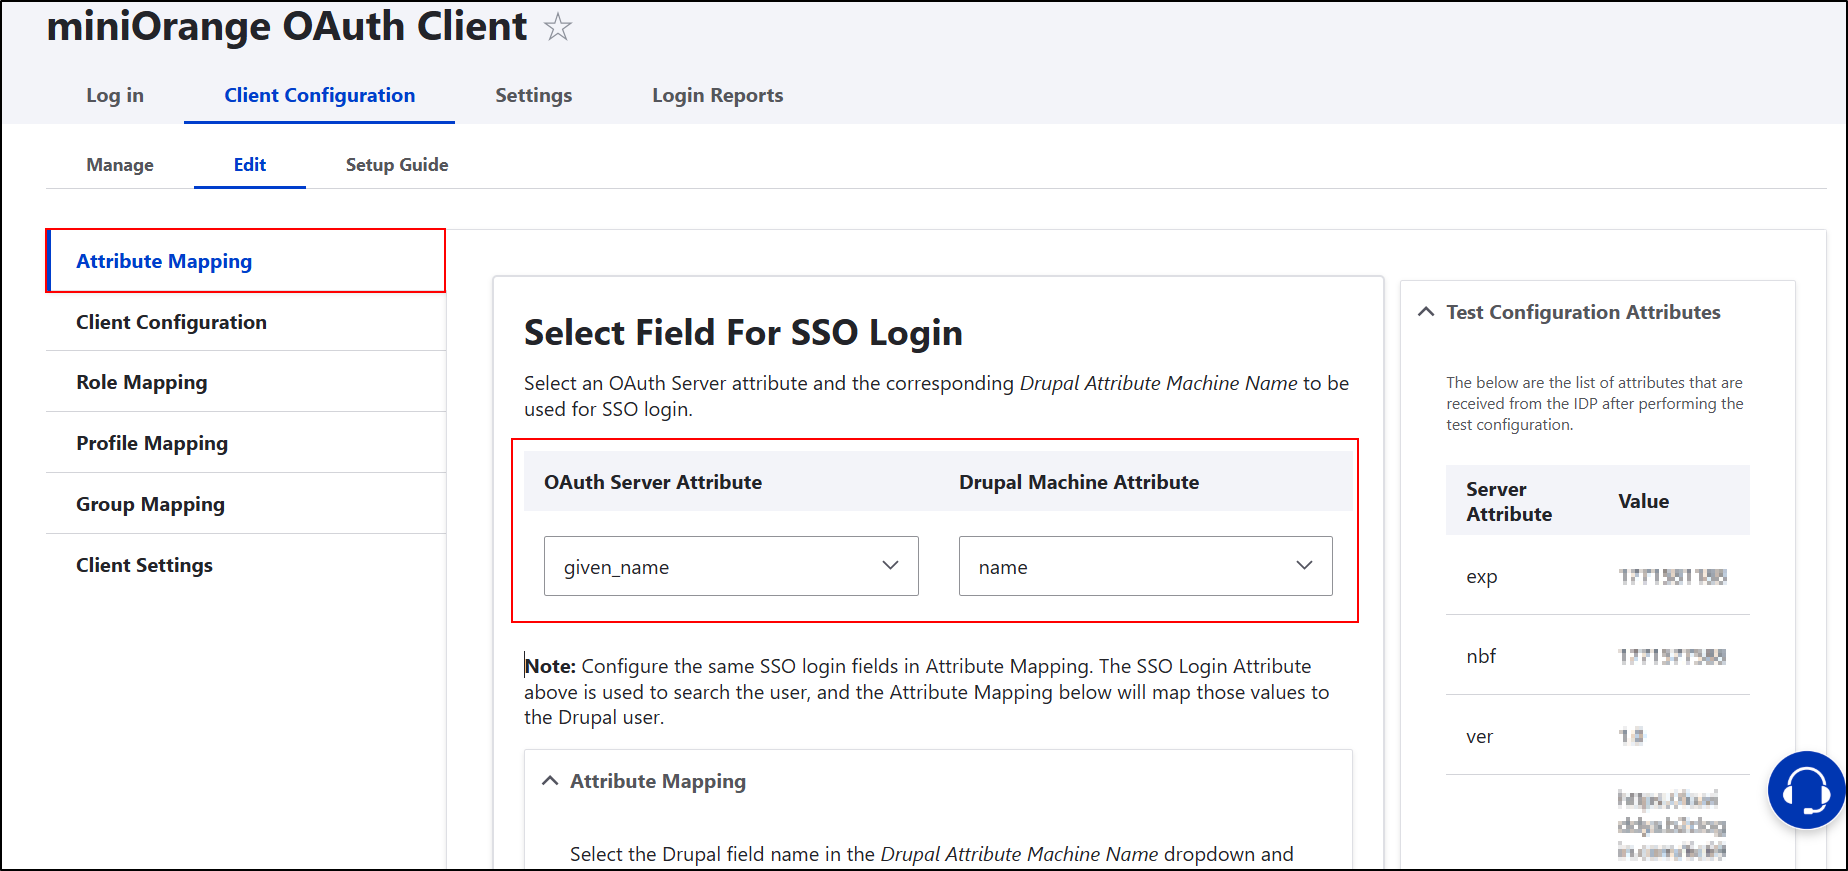Image resolution: width=1848 pixels, height=871 pixels.
Task: Open the given_name OAuth Server Attribute dropdown
Action: pos(731,566)
